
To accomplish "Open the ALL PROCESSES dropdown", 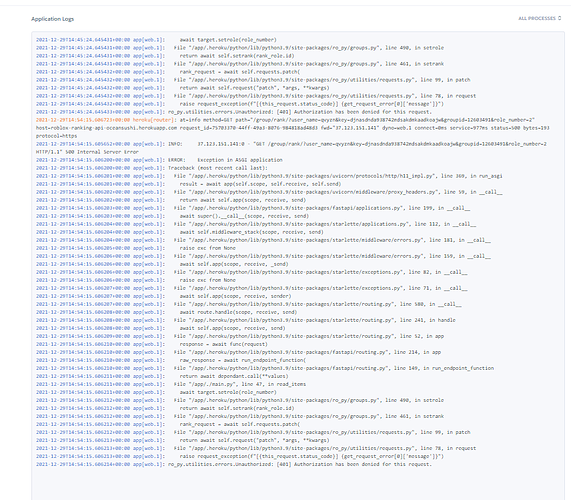I will click(540, 18).
